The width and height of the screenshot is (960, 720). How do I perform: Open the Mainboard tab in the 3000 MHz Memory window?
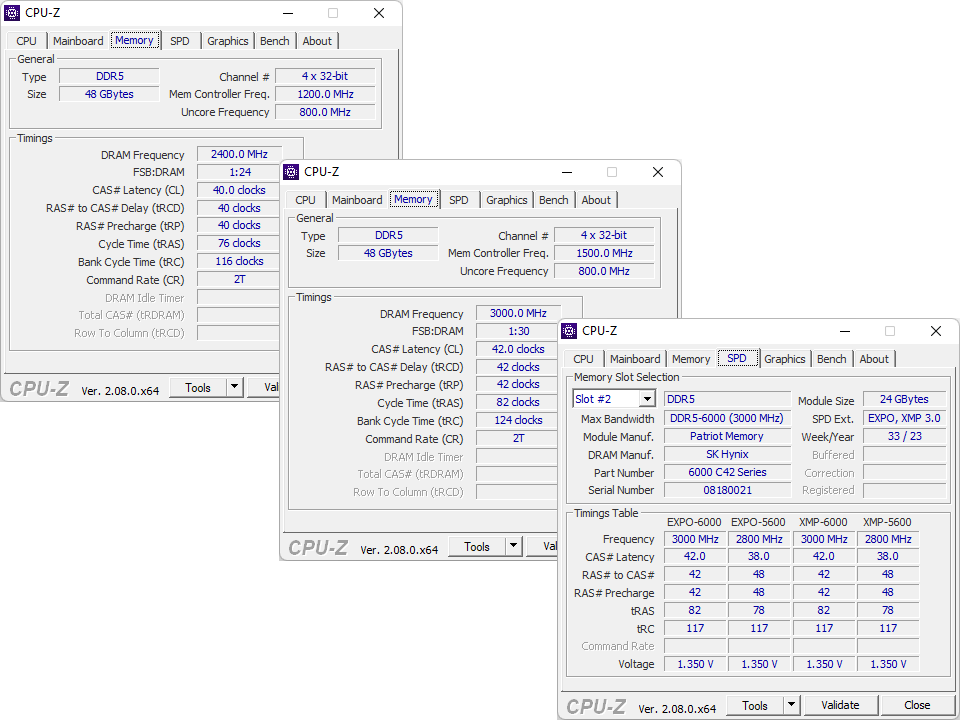[x=357, y=200]
